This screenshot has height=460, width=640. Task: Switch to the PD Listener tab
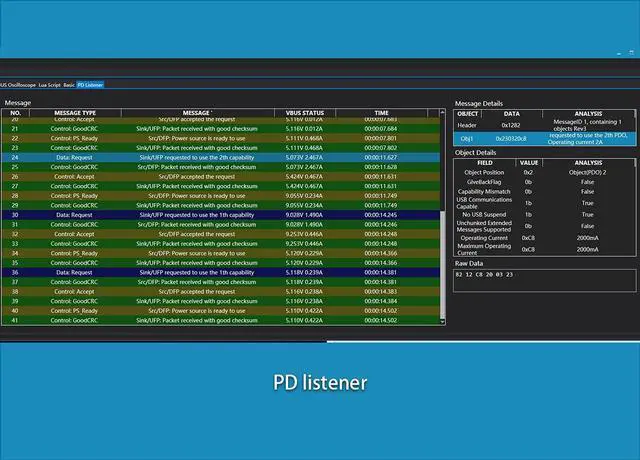(x=90, y=85)
